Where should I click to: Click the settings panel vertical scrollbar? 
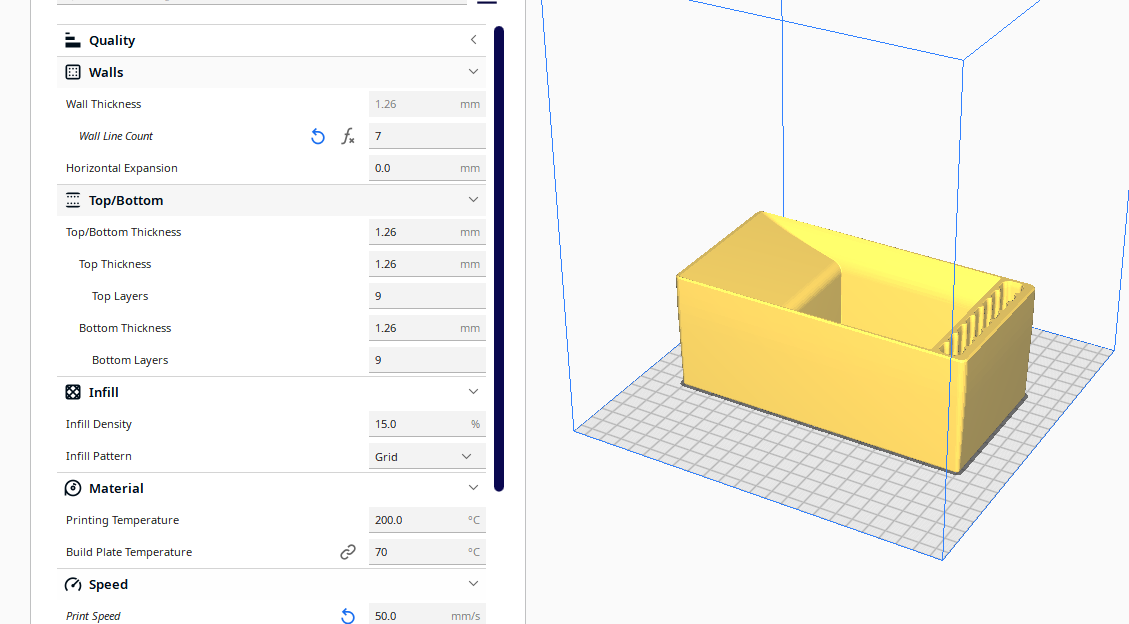(499, 259)
